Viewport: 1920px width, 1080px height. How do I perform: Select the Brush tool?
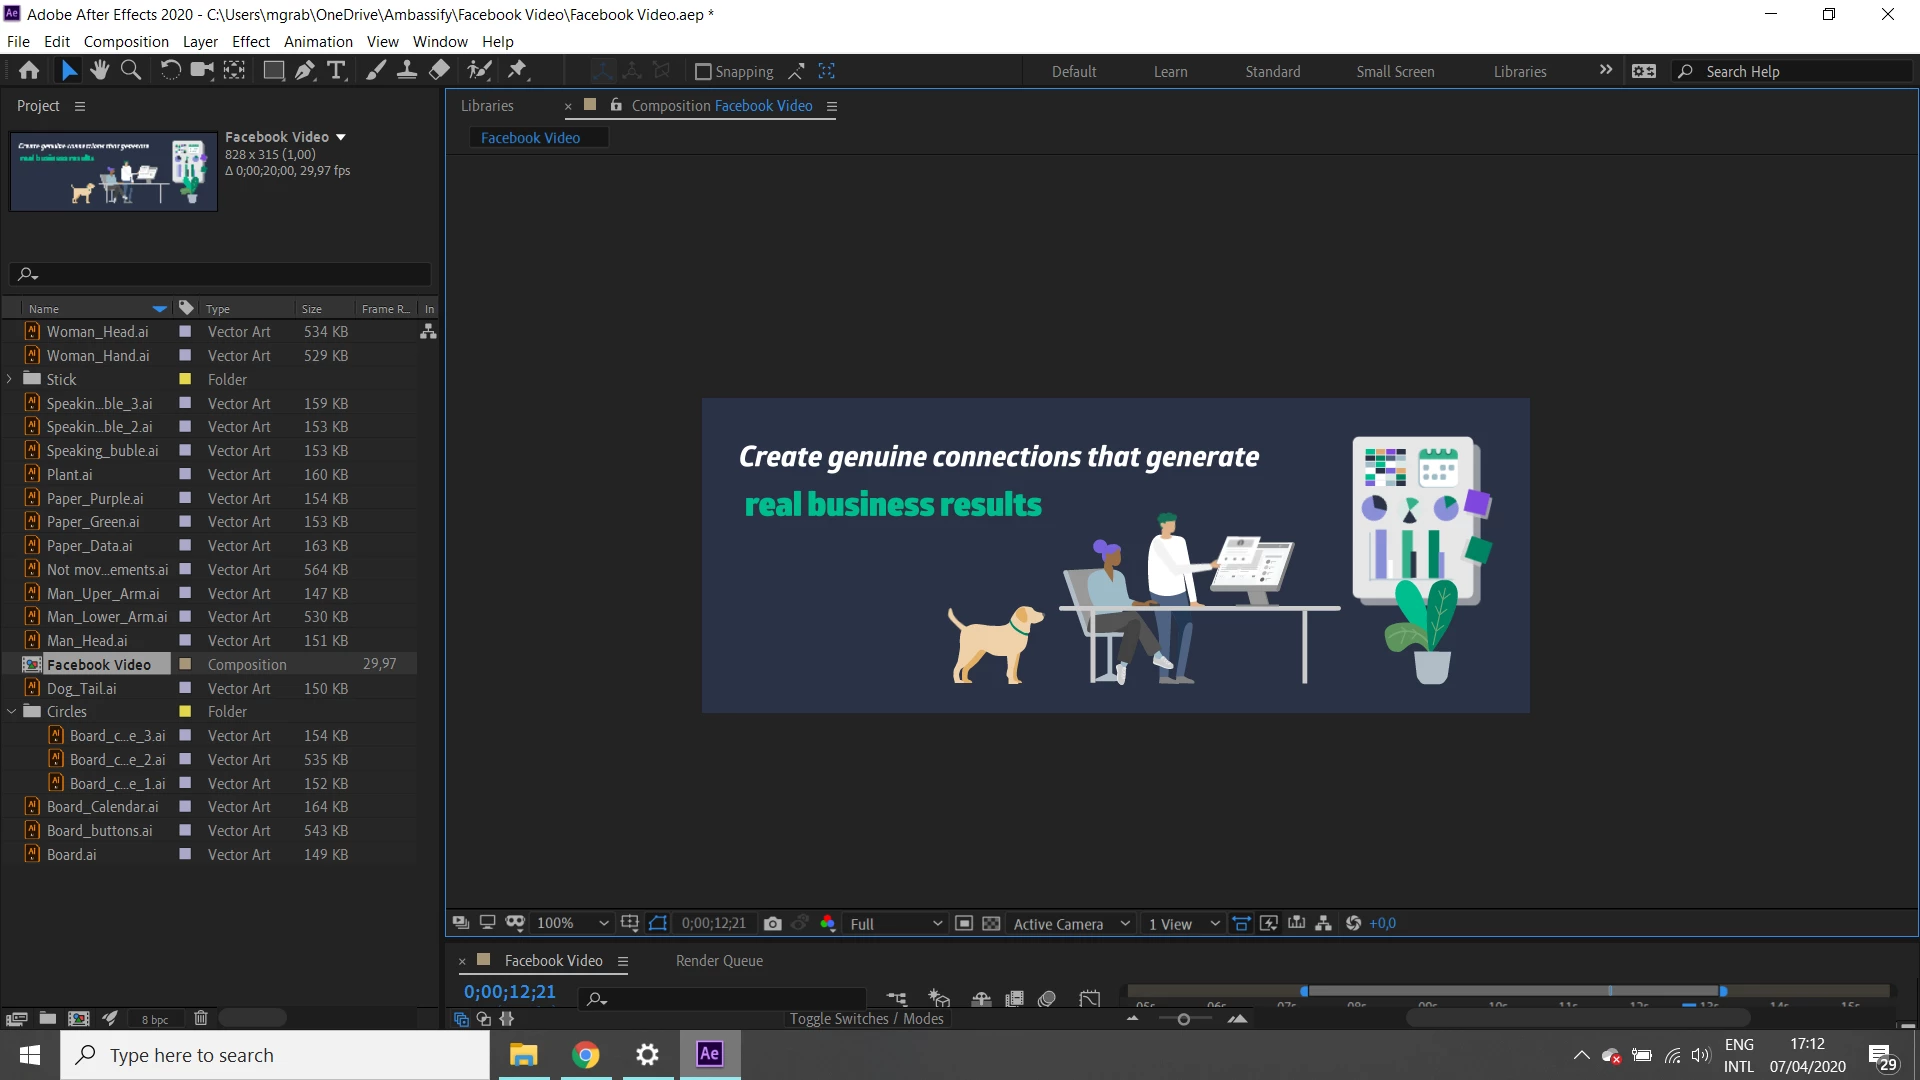[x=375, y=70]
